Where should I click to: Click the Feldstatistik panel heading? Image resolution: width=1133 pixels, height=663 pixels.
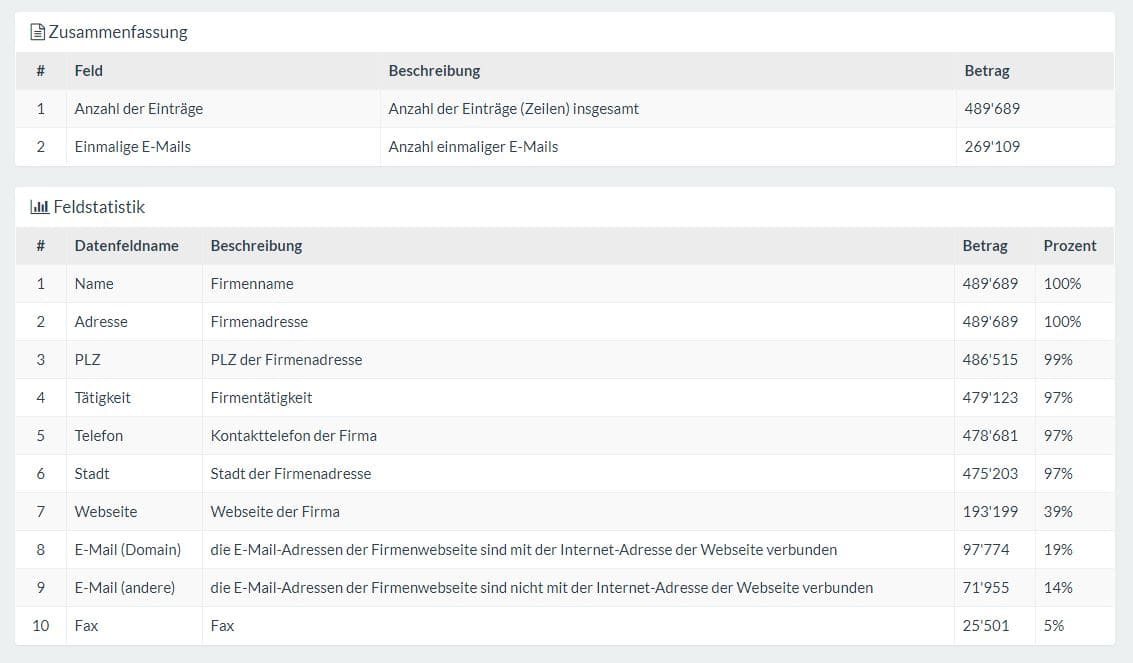click(x=99, y=207)
